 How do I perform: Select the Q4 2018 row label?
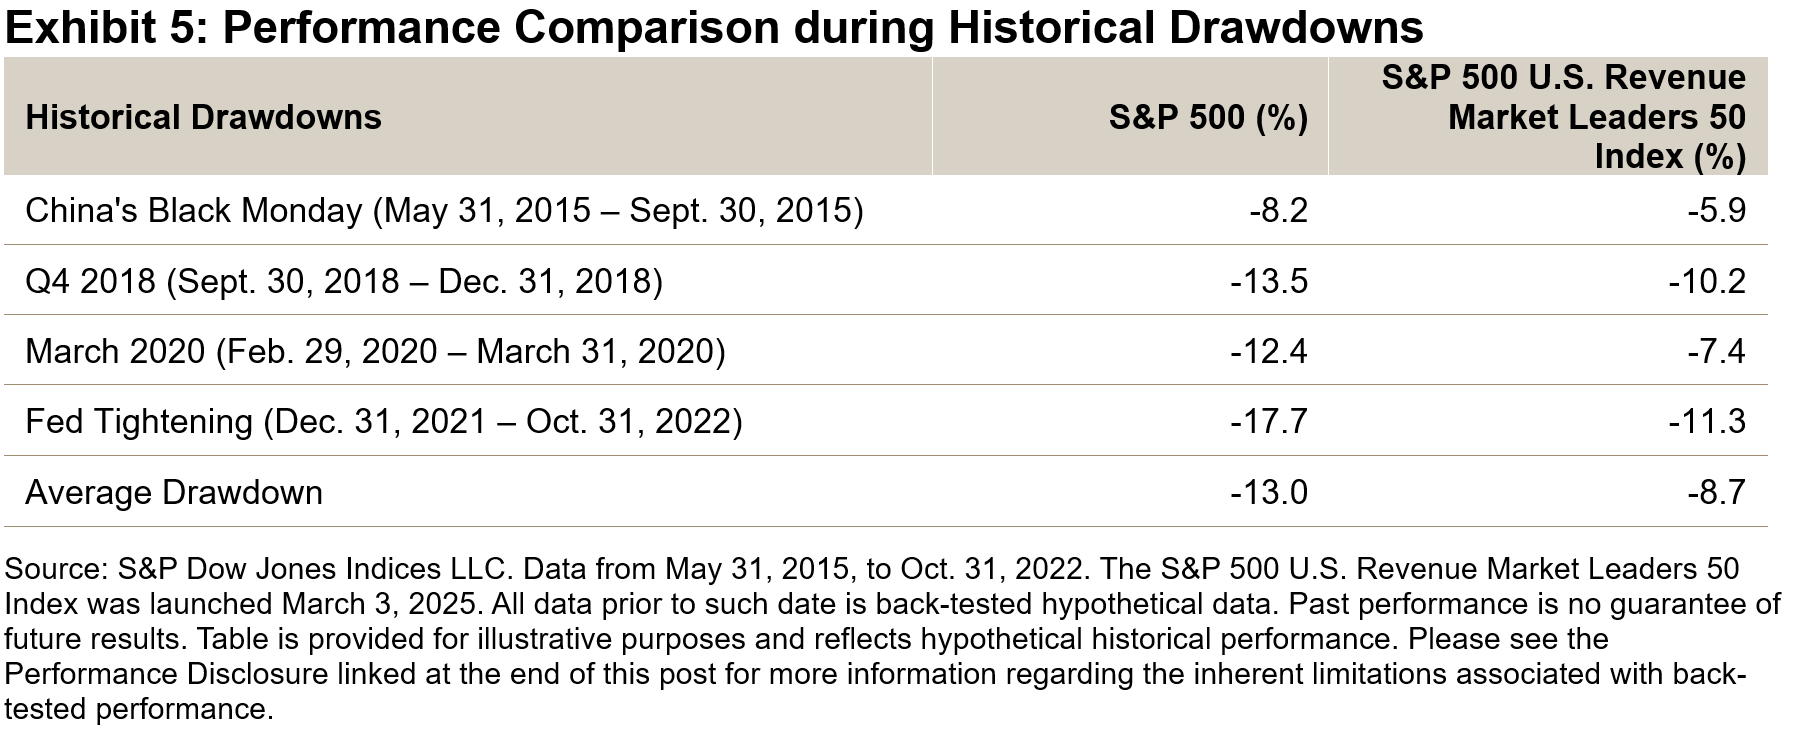(x=343, y=281)
